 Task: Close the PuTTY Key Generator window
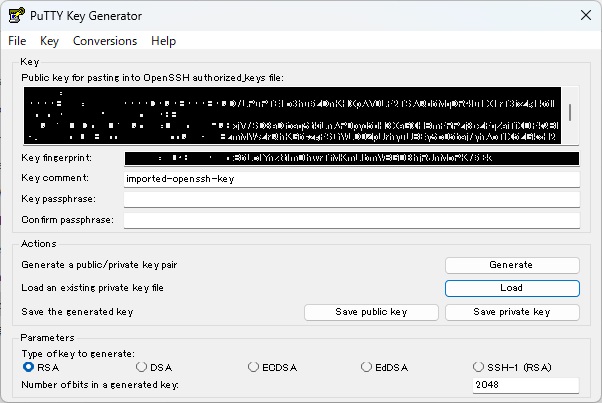[x=583, y=15]
